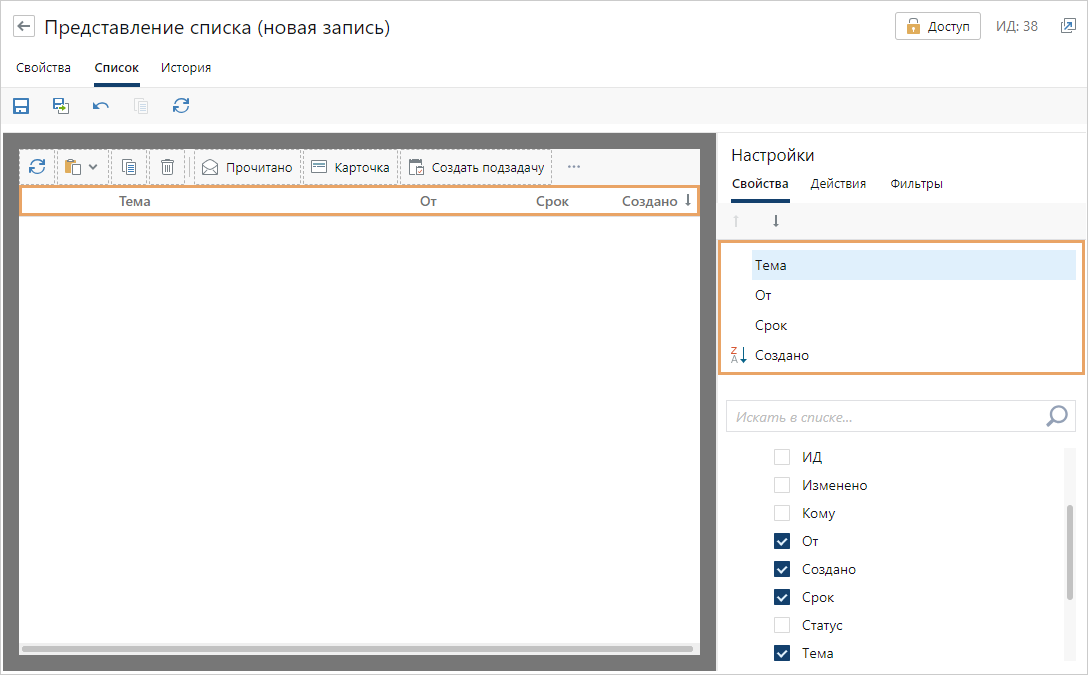Image resolution: width=1088 pixels, height=675 pixels.
Task: Save the record with the floppy disk icon
Action: pyautogui.click(x=21, y=106)
